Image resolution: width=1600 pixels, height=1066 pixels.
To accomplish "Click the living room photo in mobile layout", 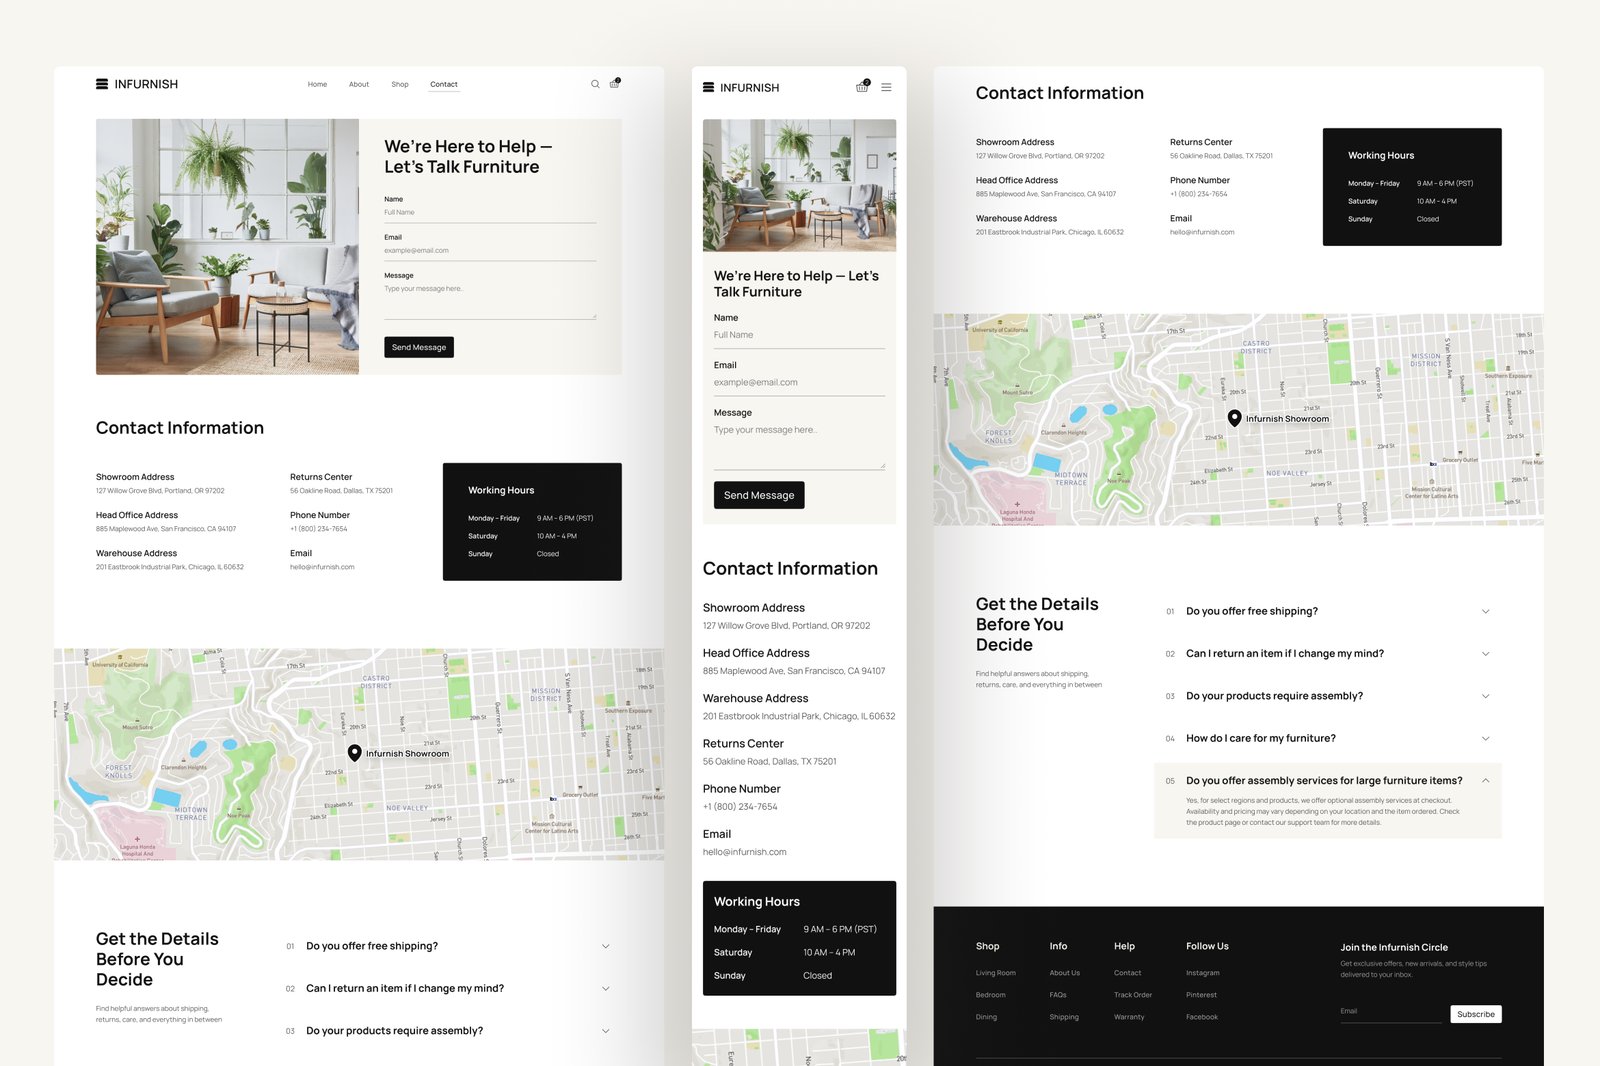I will click(x=799, y=185).
